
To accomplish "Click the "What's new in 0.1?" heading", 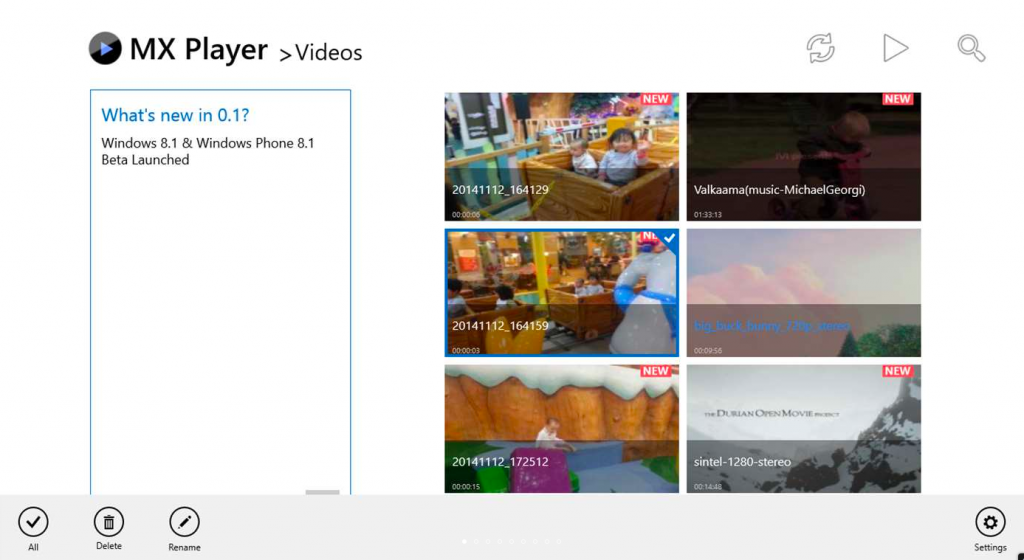I will 175,116.
